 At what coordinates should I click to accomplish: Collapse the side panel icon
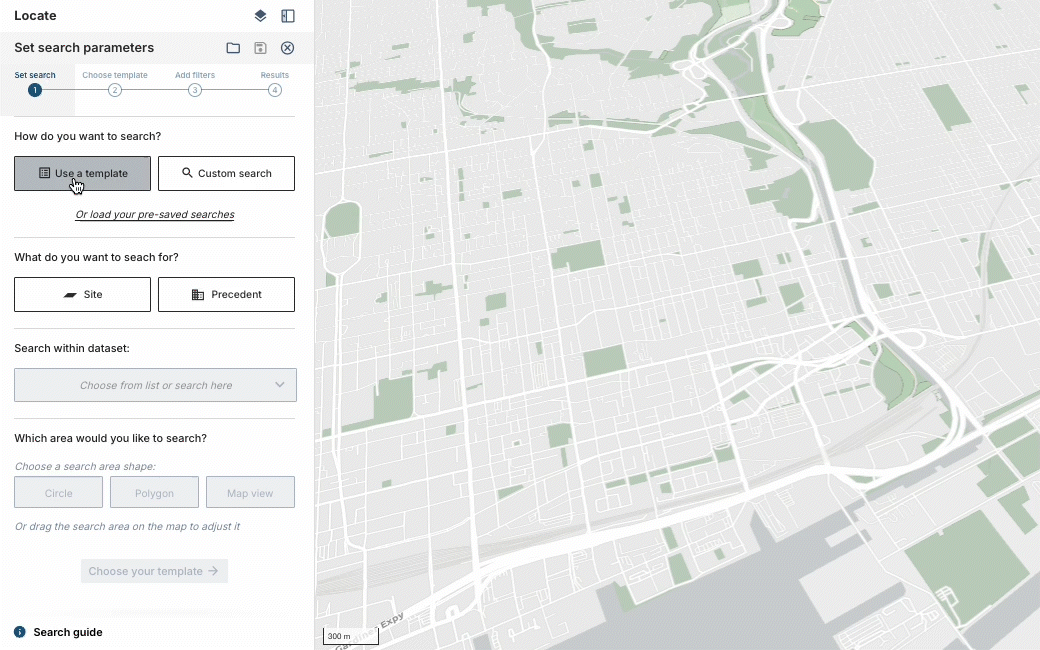tap(288, 16)
